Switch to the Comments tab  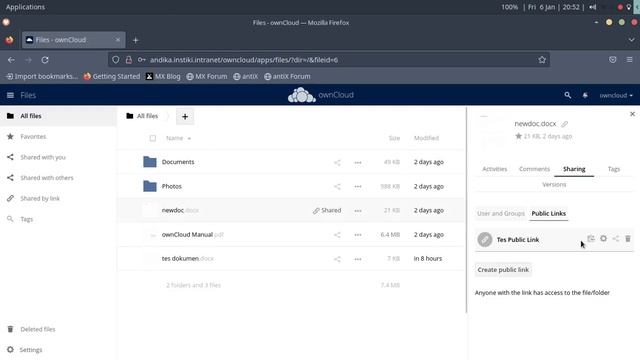(x=534, y=169)
